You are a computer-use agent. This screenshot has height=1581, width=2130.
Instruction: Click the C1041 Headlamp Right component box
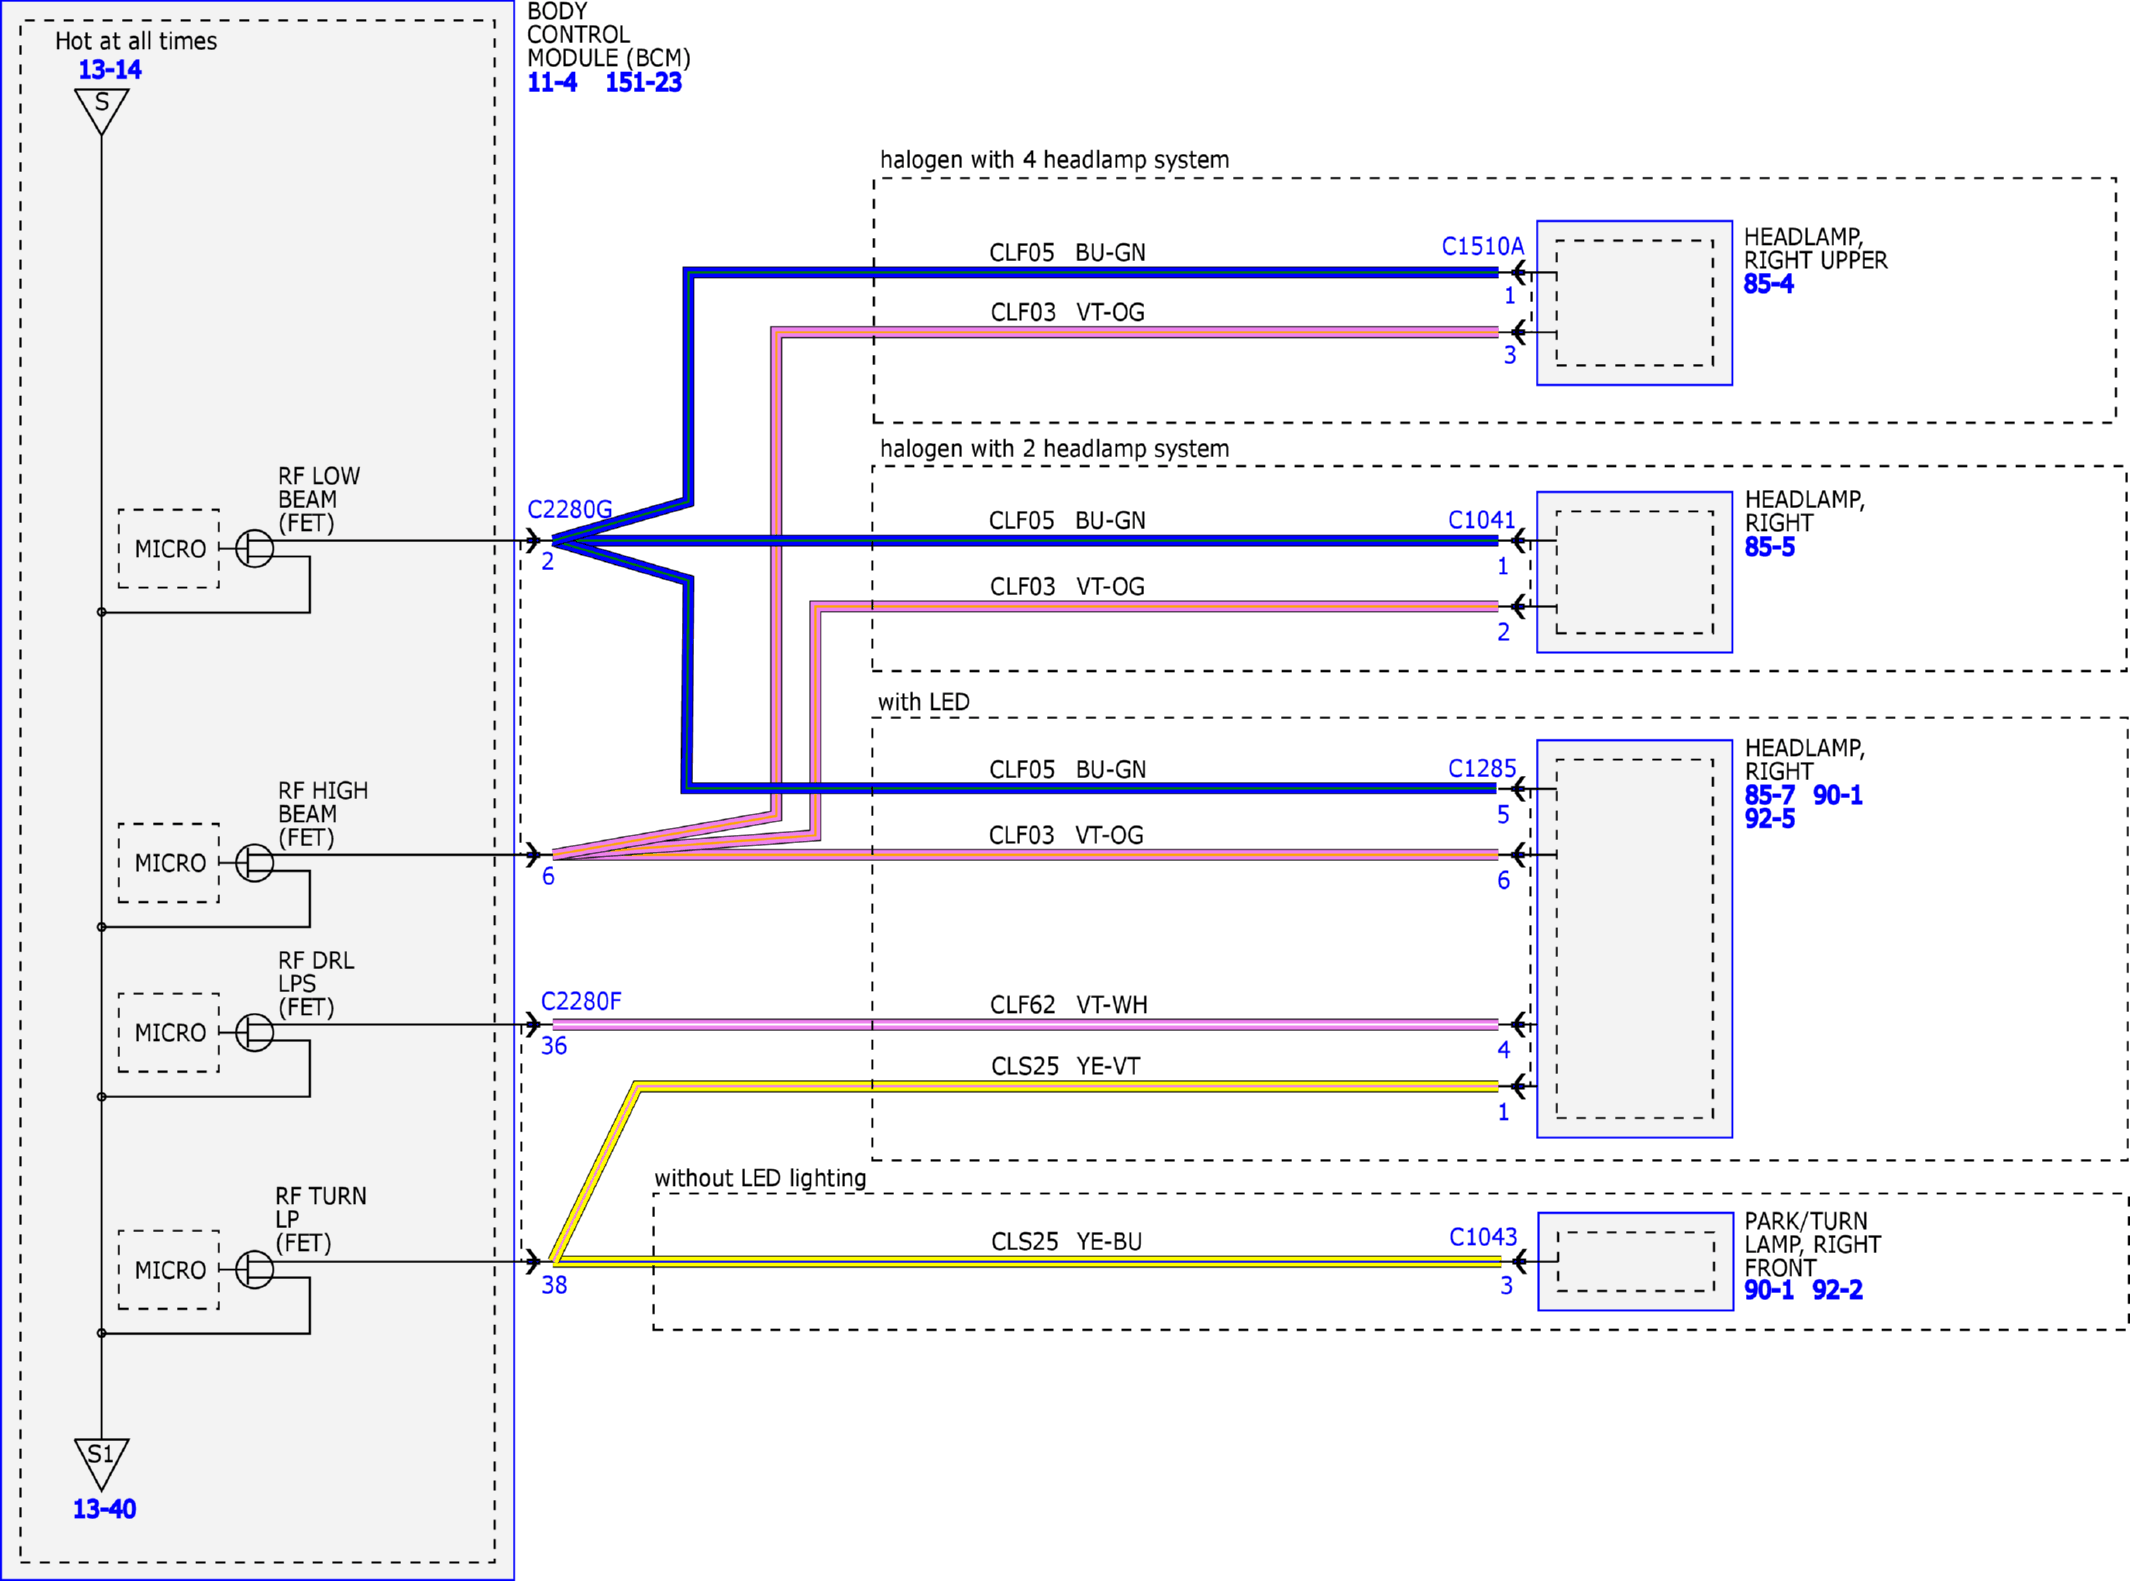click(x=1634, y=572)
